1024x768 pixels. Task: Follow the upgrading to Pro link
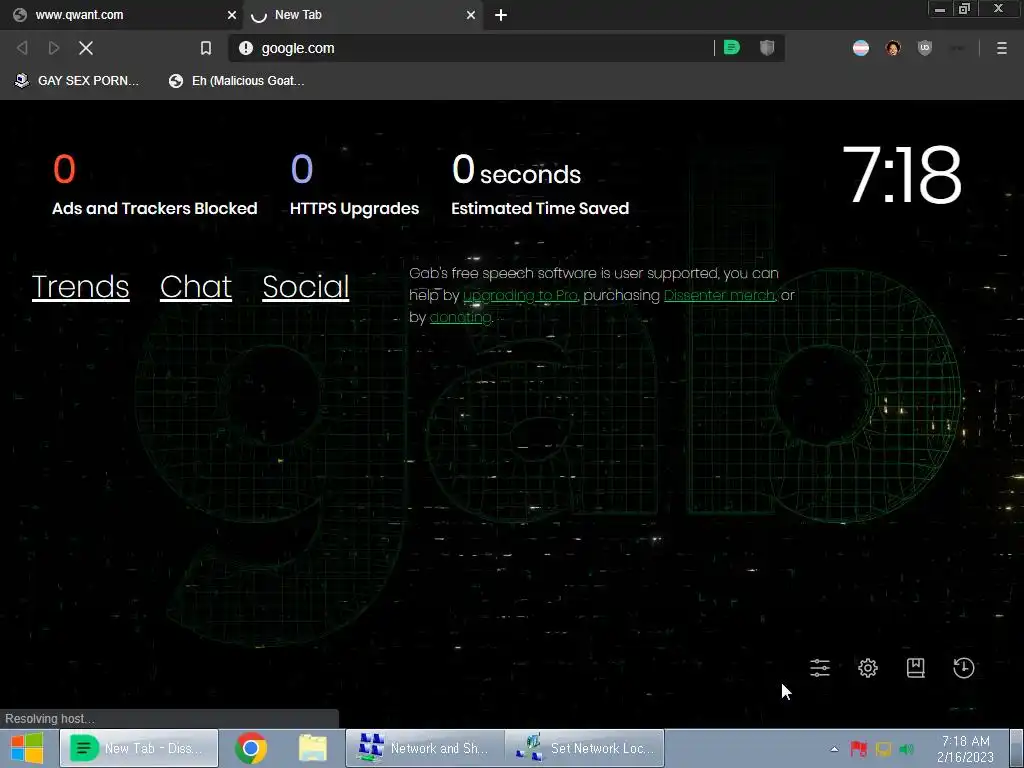(x=520, y=295)
